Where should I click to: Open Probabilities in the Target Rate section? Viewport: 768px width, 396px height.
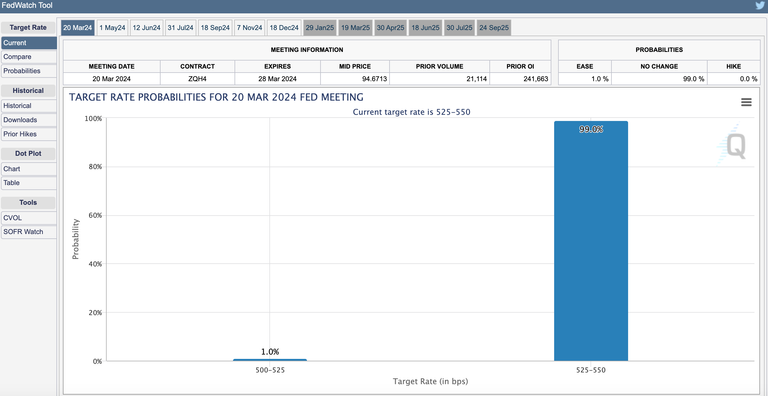(28, 71)
